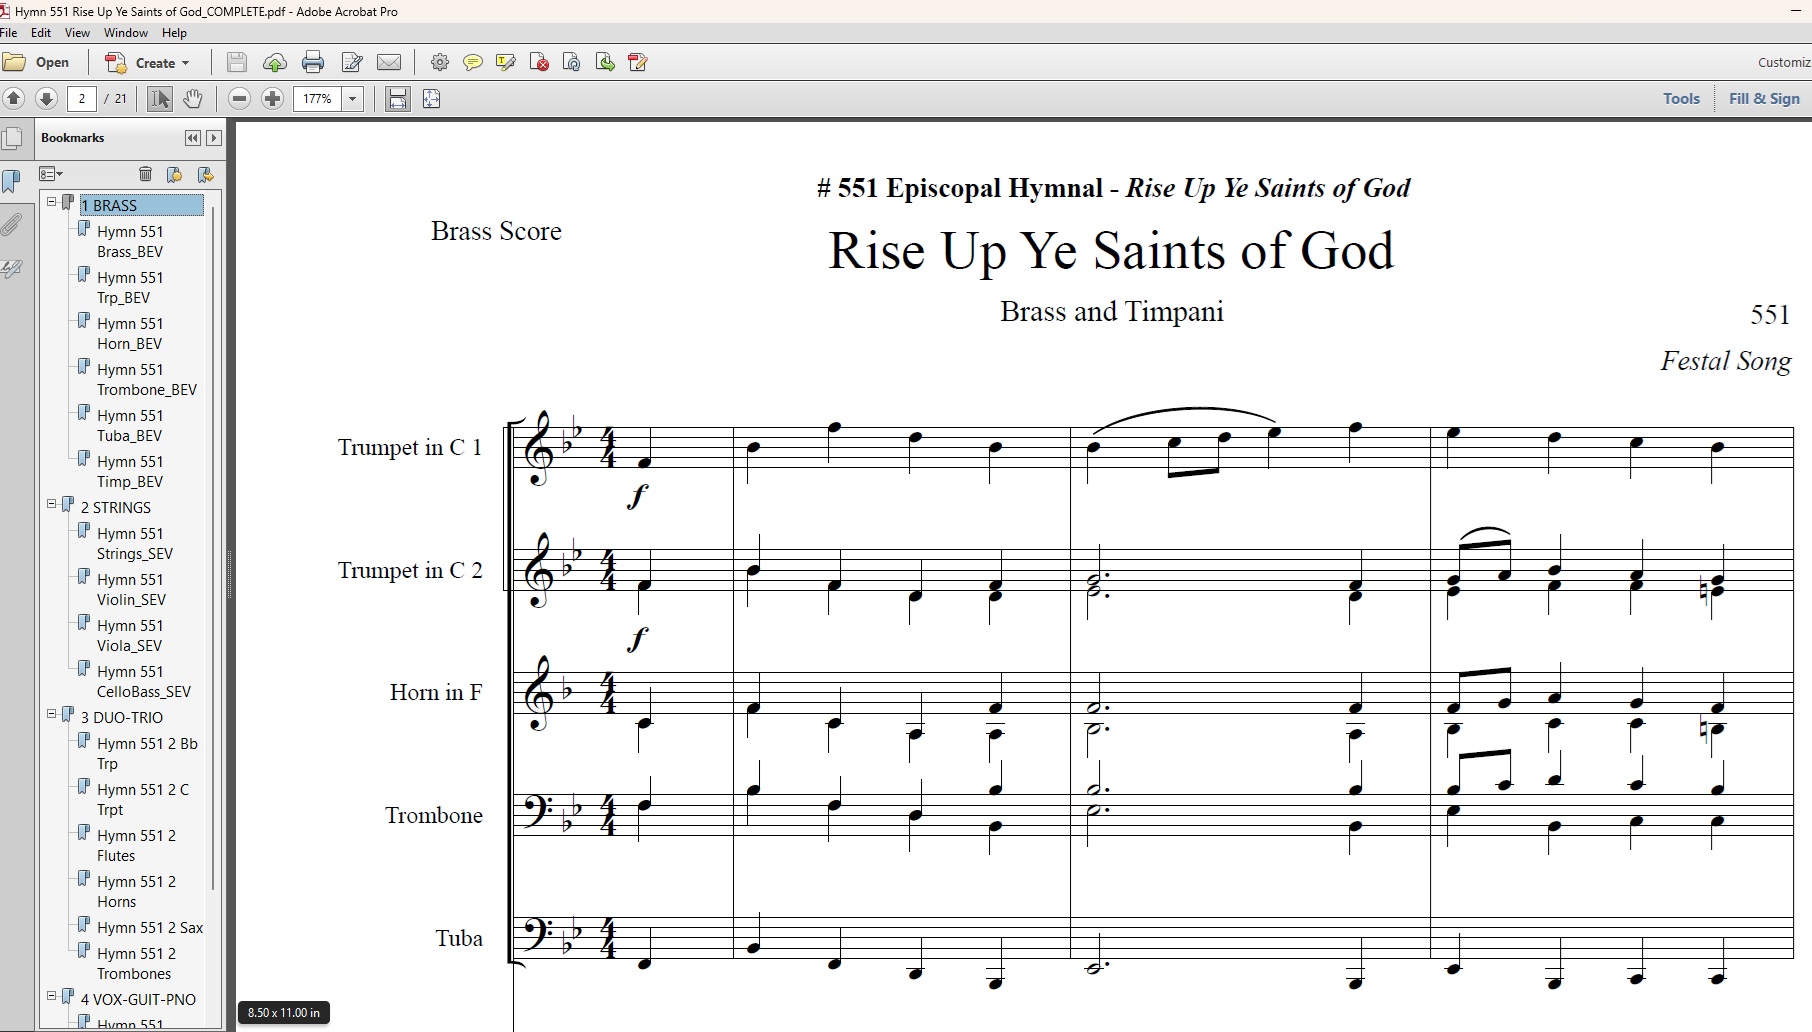Open the zoom percentage dropdown
Image resolution: width=1812 pixels, height=1032 pixels.
tap(352, 99)
